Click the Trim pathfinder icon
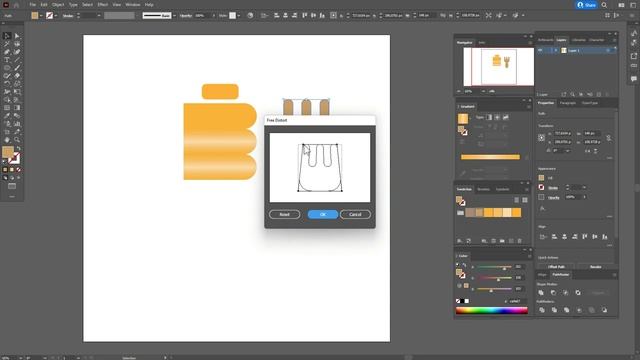The height and width of the screenshot is (360, 640). pos(554,310)
